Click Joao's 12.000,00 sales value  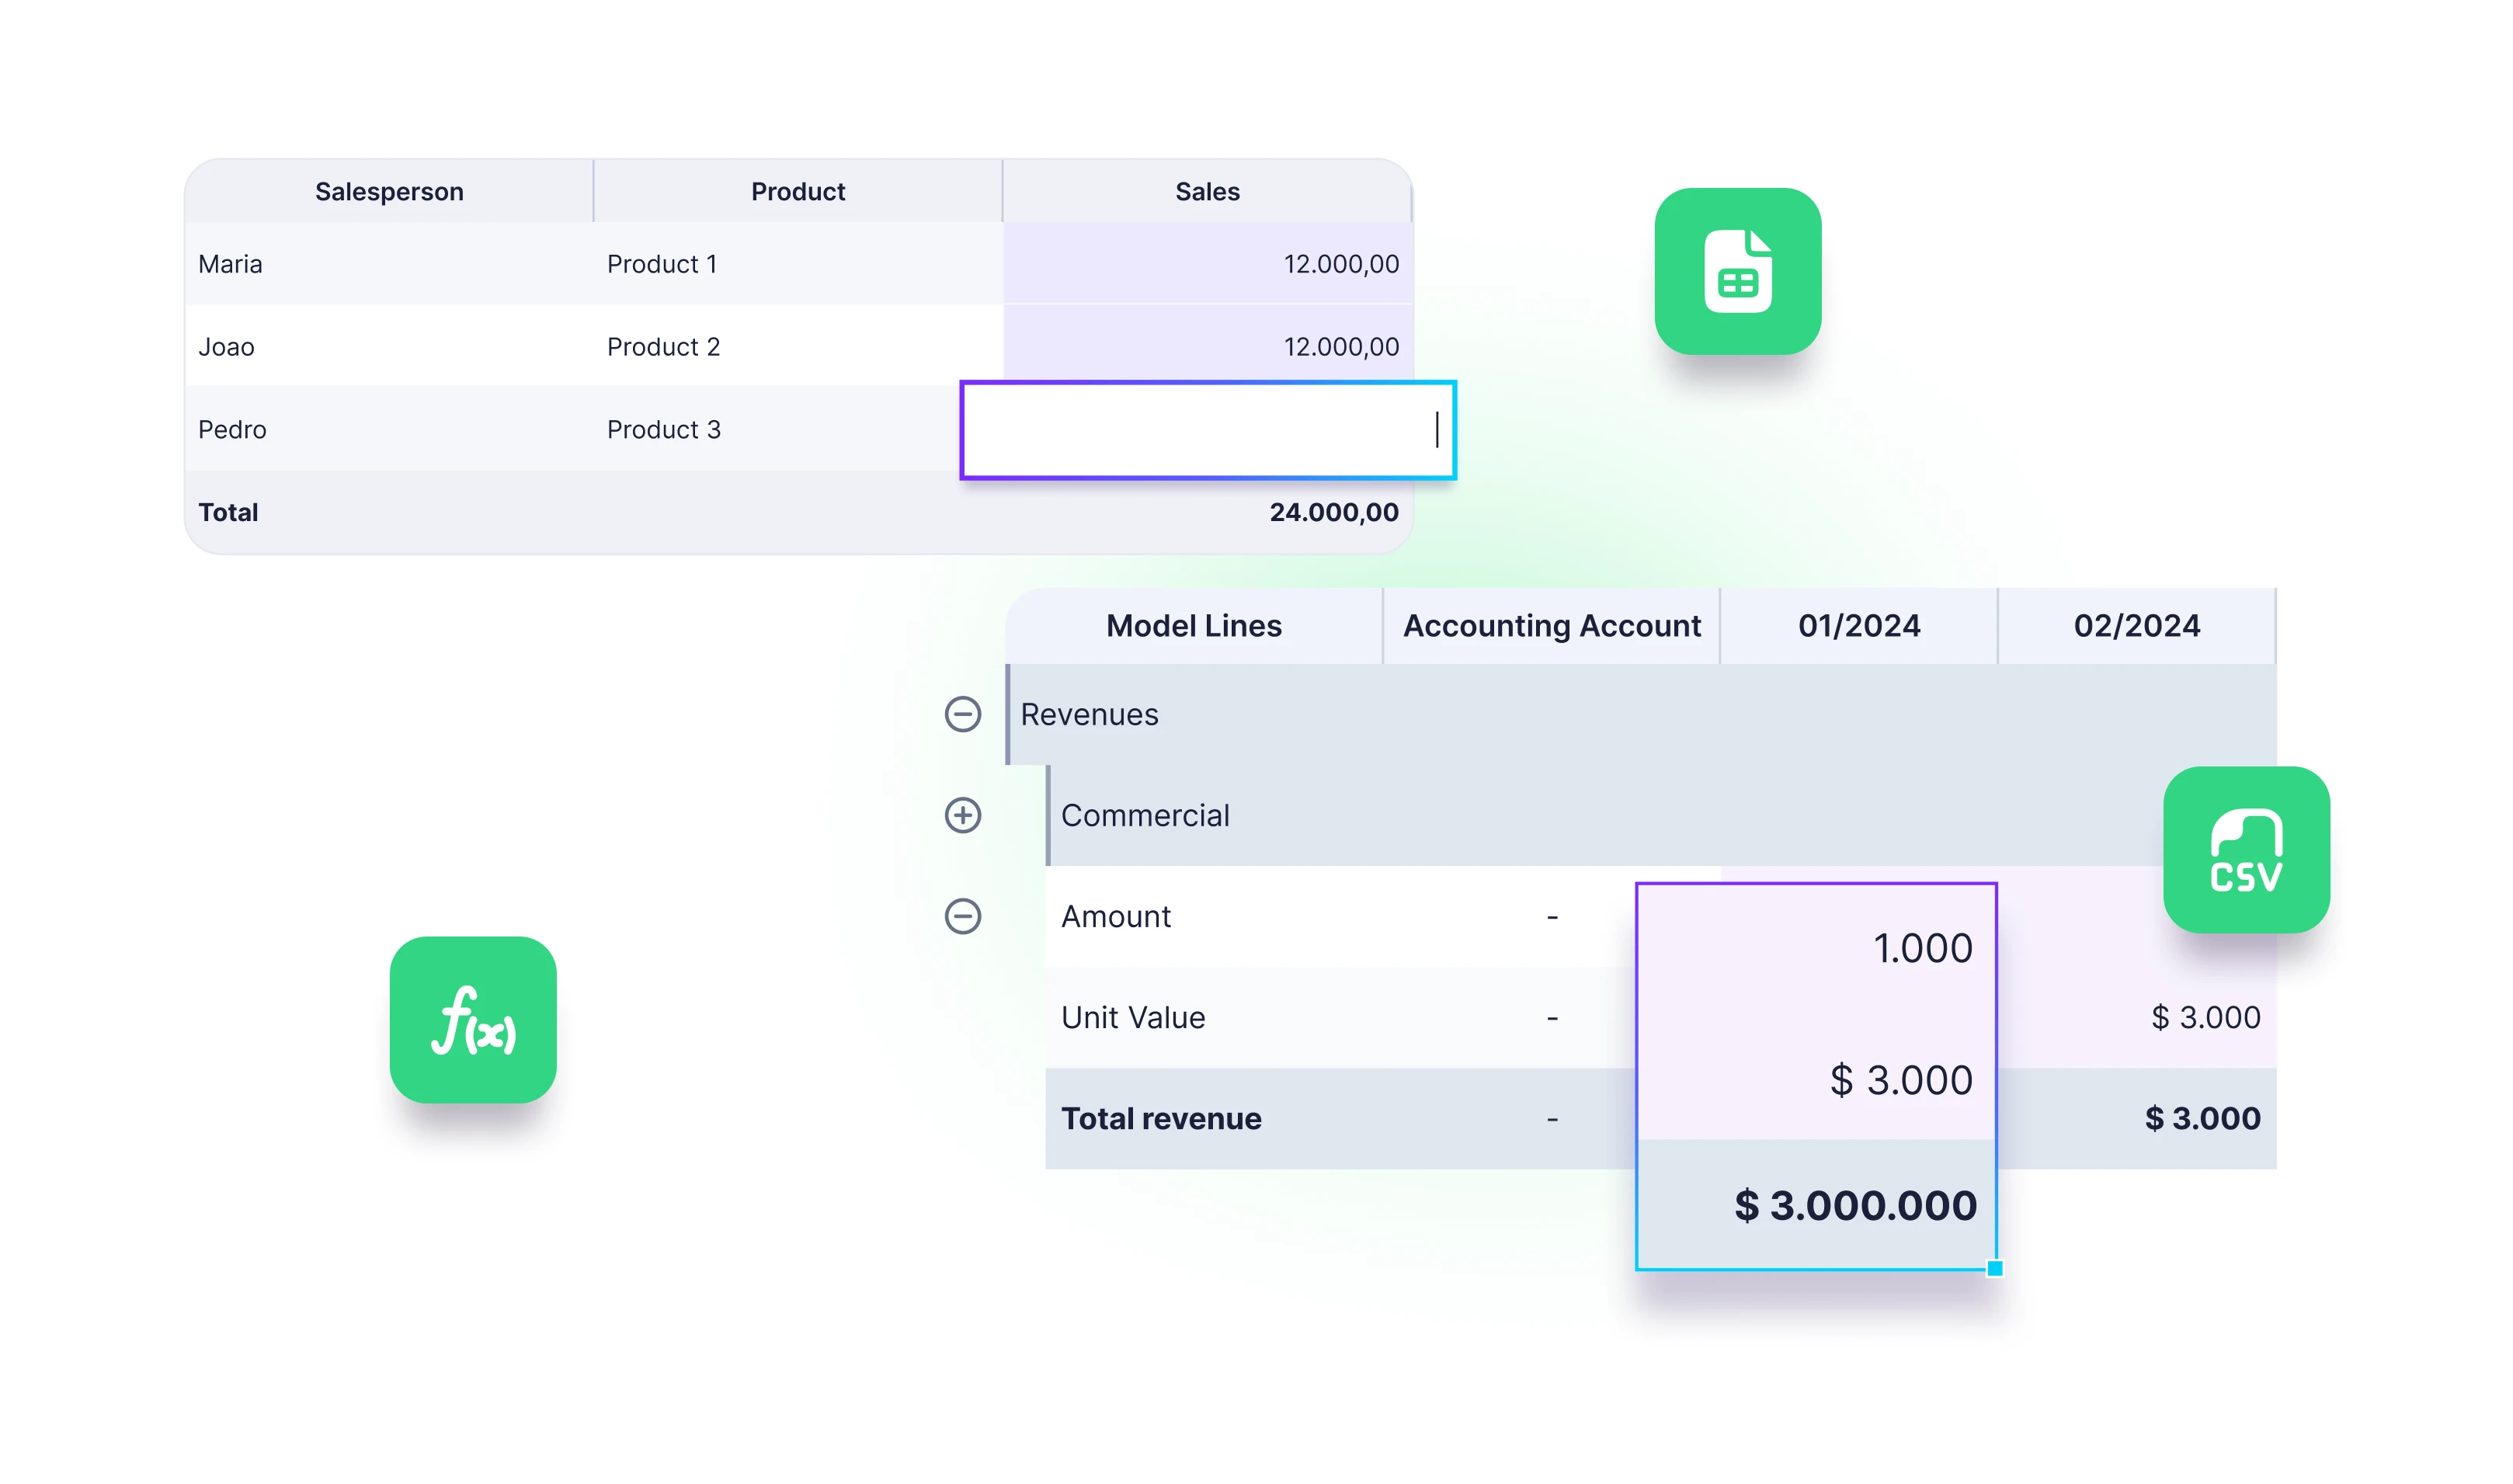1341,347
